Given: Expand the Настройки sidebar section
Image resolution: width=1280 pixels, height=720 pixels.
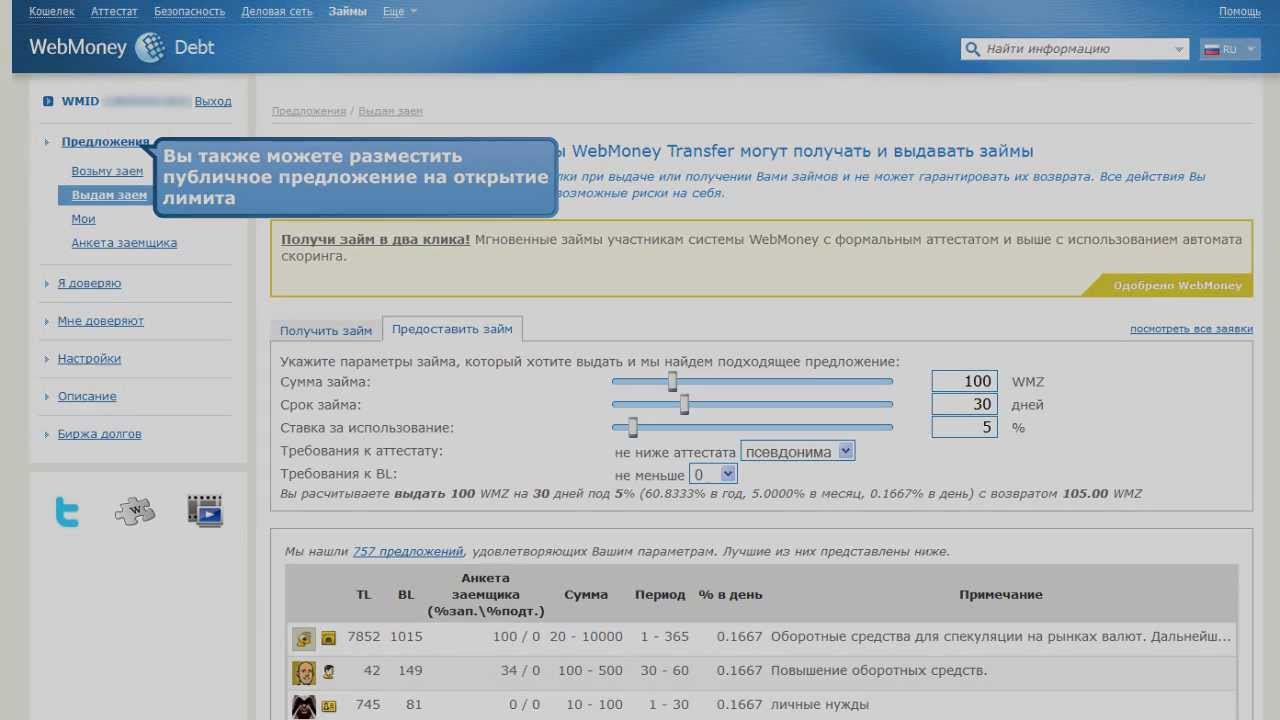Looking at the screenshot, I should click(89, 358).
